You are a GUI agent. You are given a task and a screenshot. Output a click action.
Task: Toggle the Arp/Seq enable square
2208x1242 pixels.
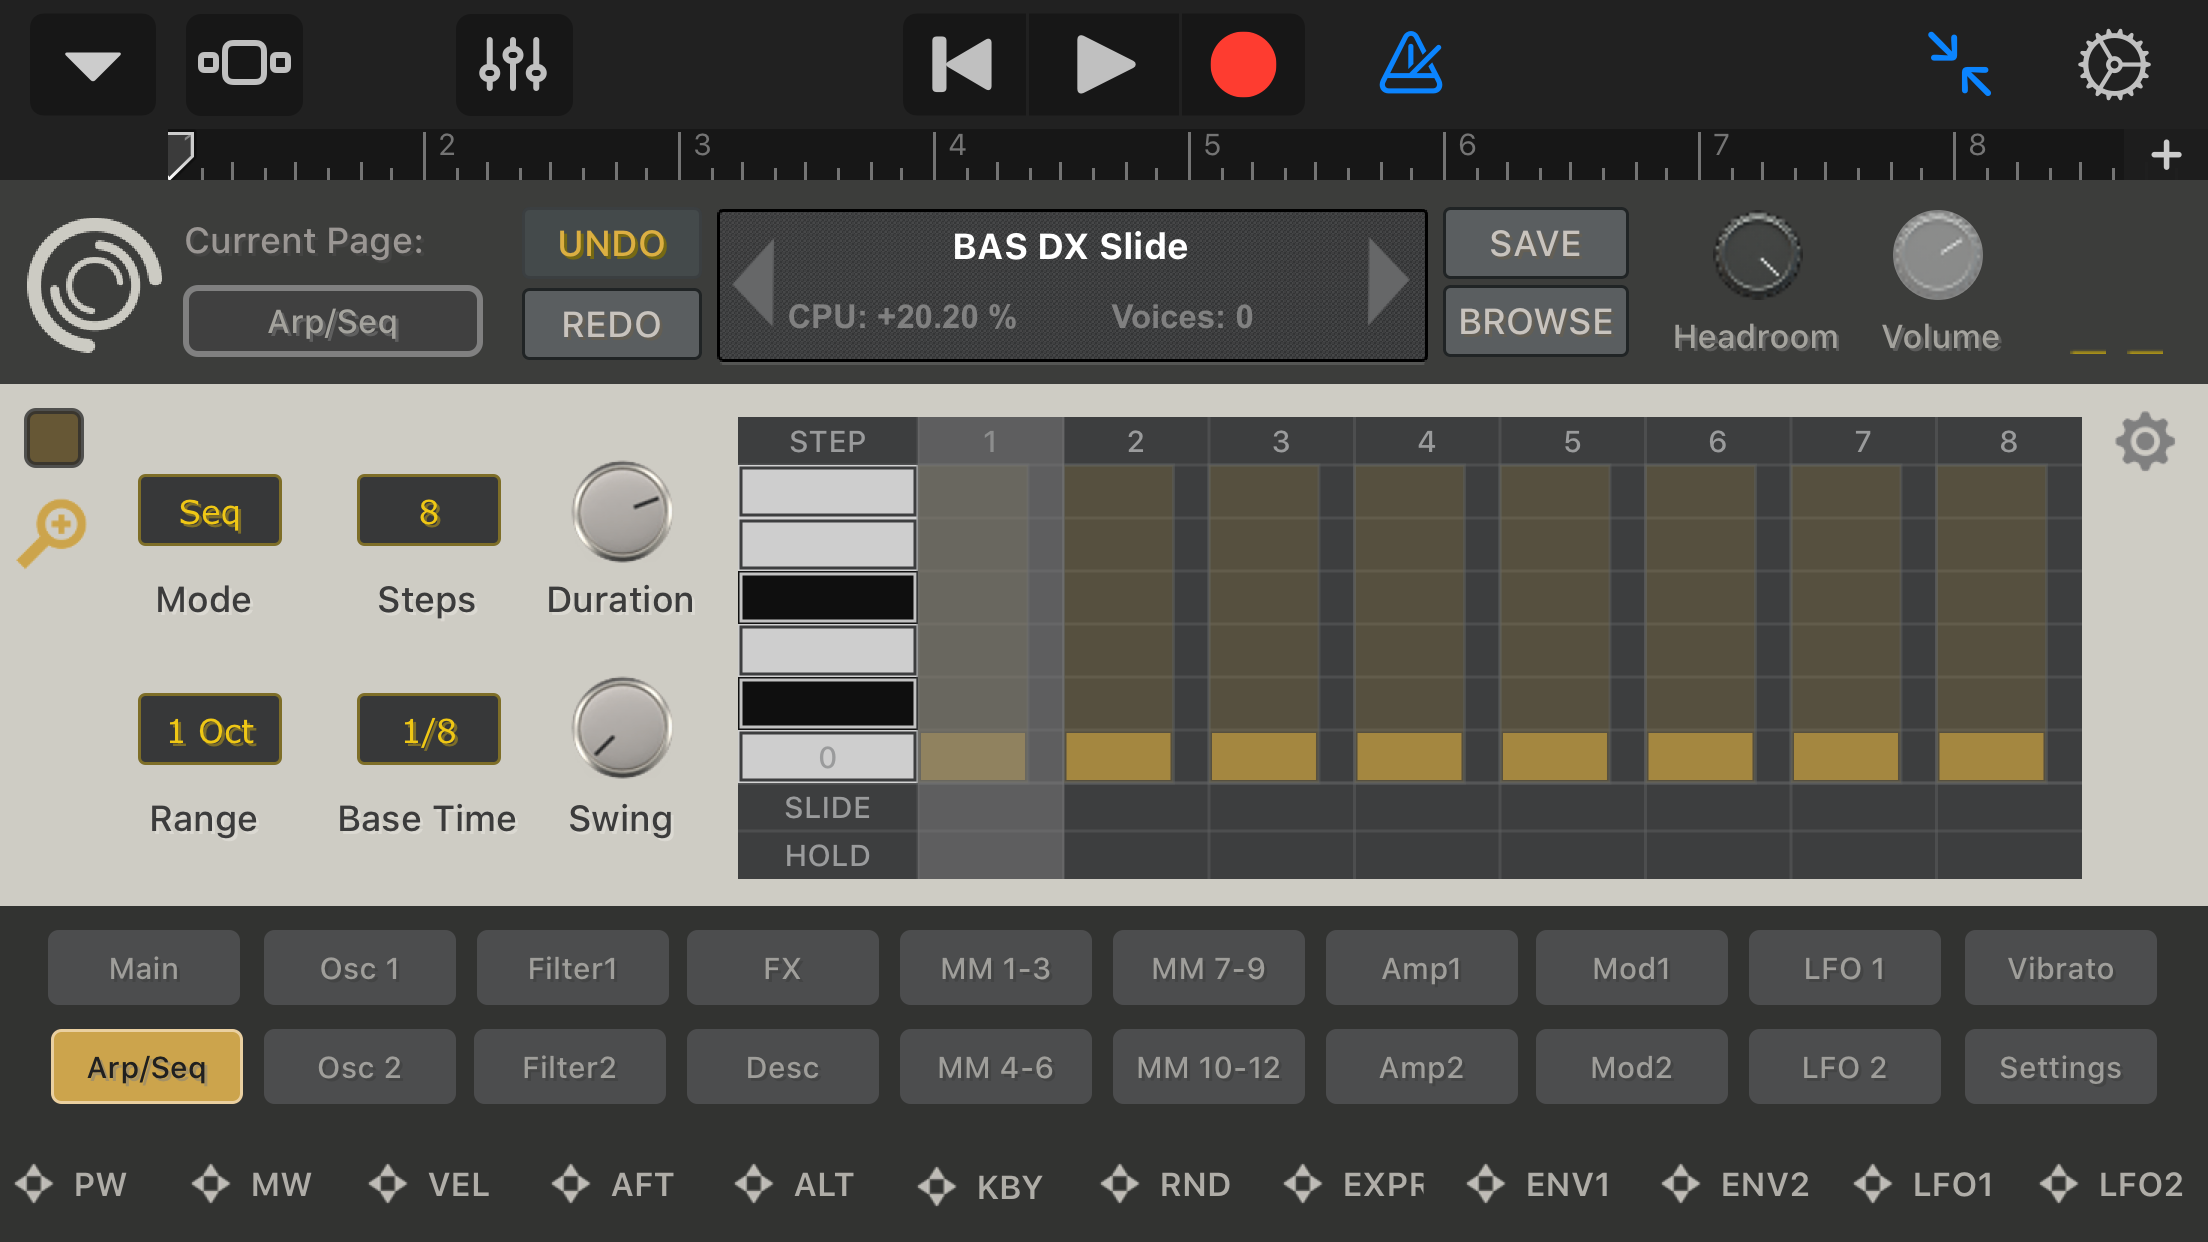pos(54,437)
